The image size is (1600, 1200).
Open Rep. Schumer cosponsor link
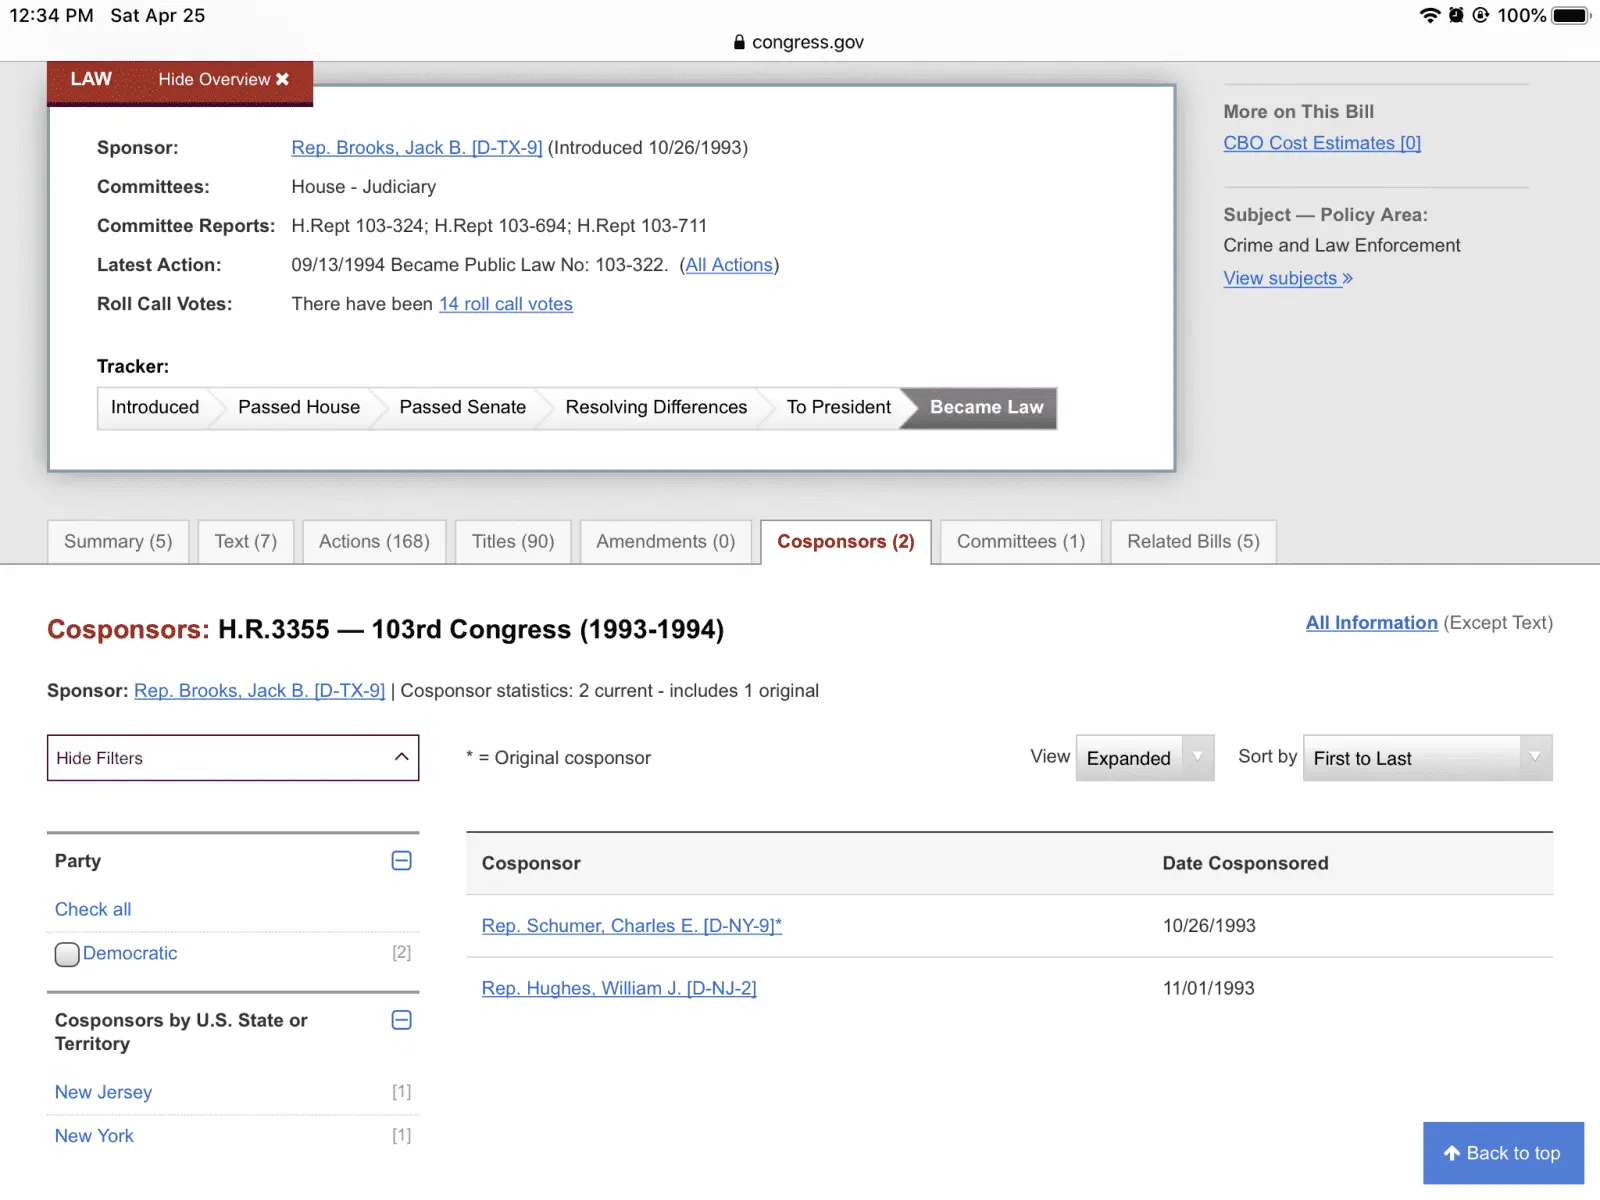[631, 926]
